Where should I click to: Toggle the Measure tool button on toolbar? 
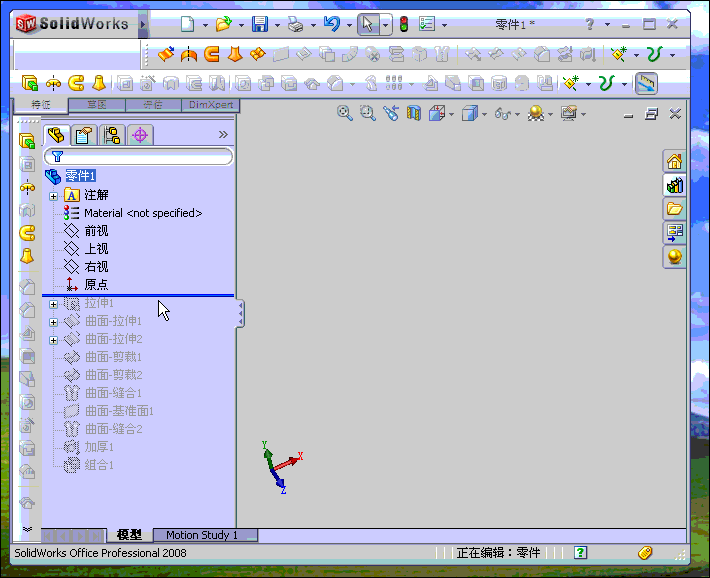pyautogui.click(x=646, y=83)
